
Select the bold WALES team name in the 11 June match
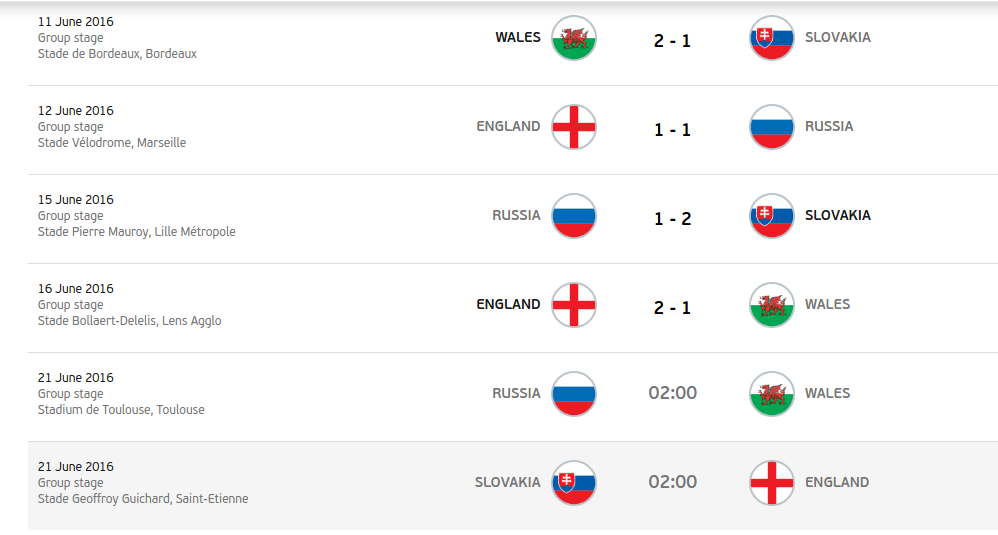coord(517,38)
